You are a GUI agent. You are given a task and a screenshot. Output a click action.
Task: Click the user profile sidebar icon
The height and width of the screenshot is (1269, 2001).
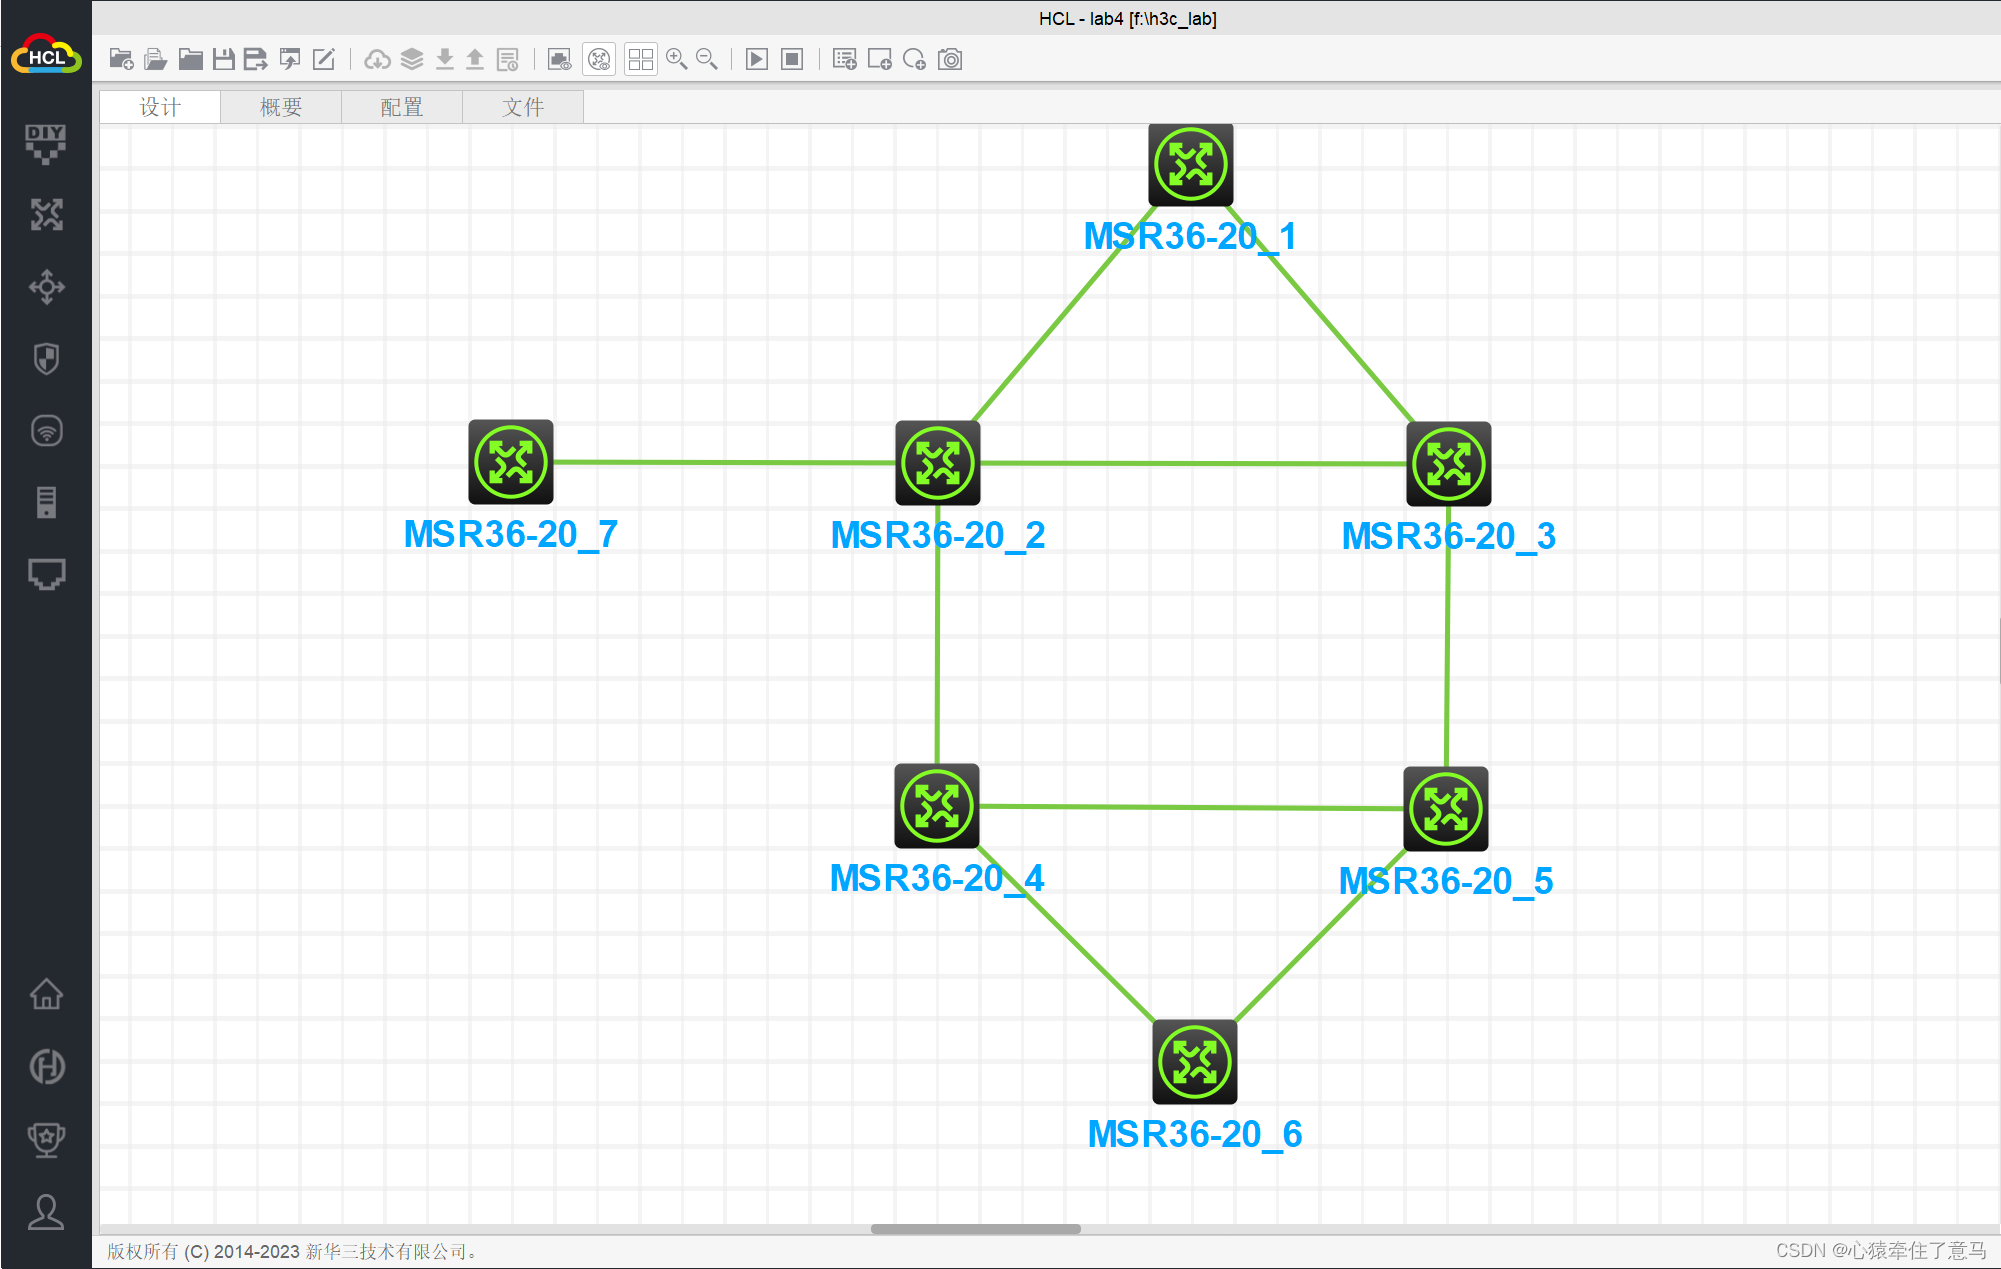point(46,1212)
